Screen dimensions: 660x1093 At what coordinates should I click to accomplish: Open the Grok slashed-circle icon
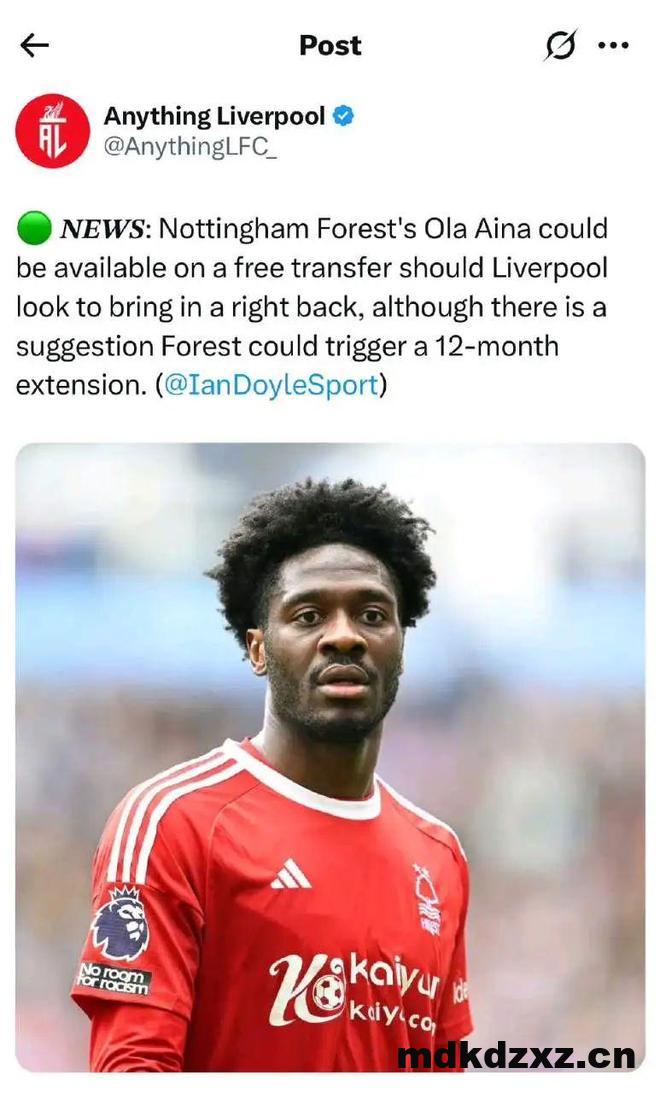[x=560, y=46]
